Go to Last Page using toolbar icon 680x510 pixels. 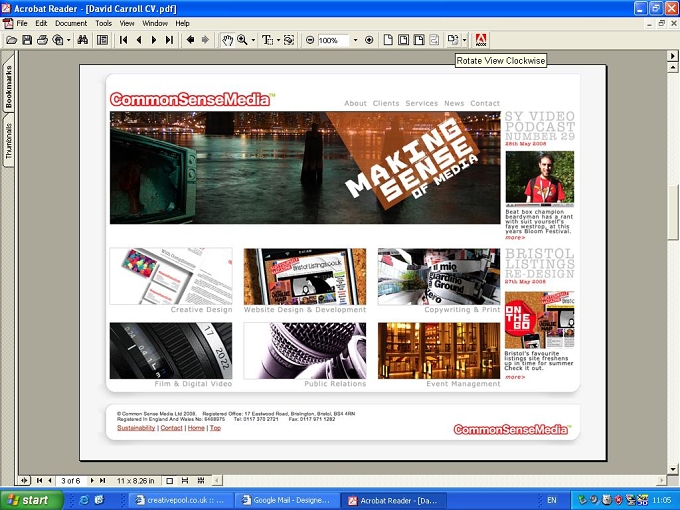169,40
